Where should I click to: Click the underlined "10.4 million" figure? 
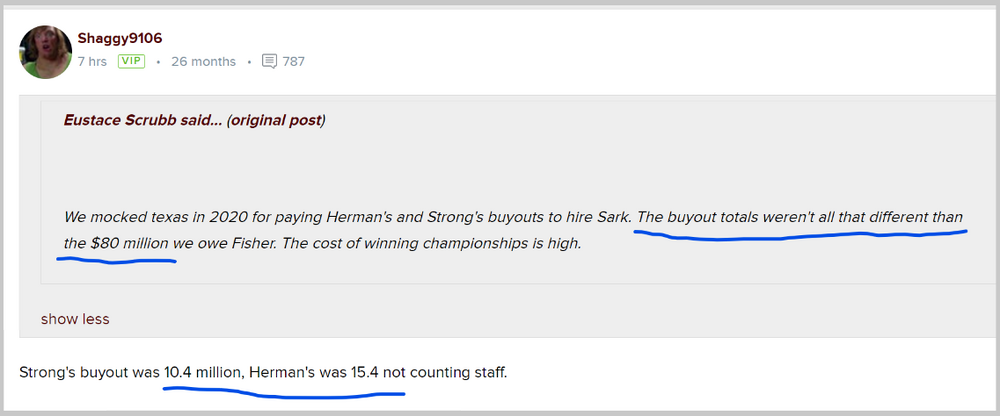[204, 372]
